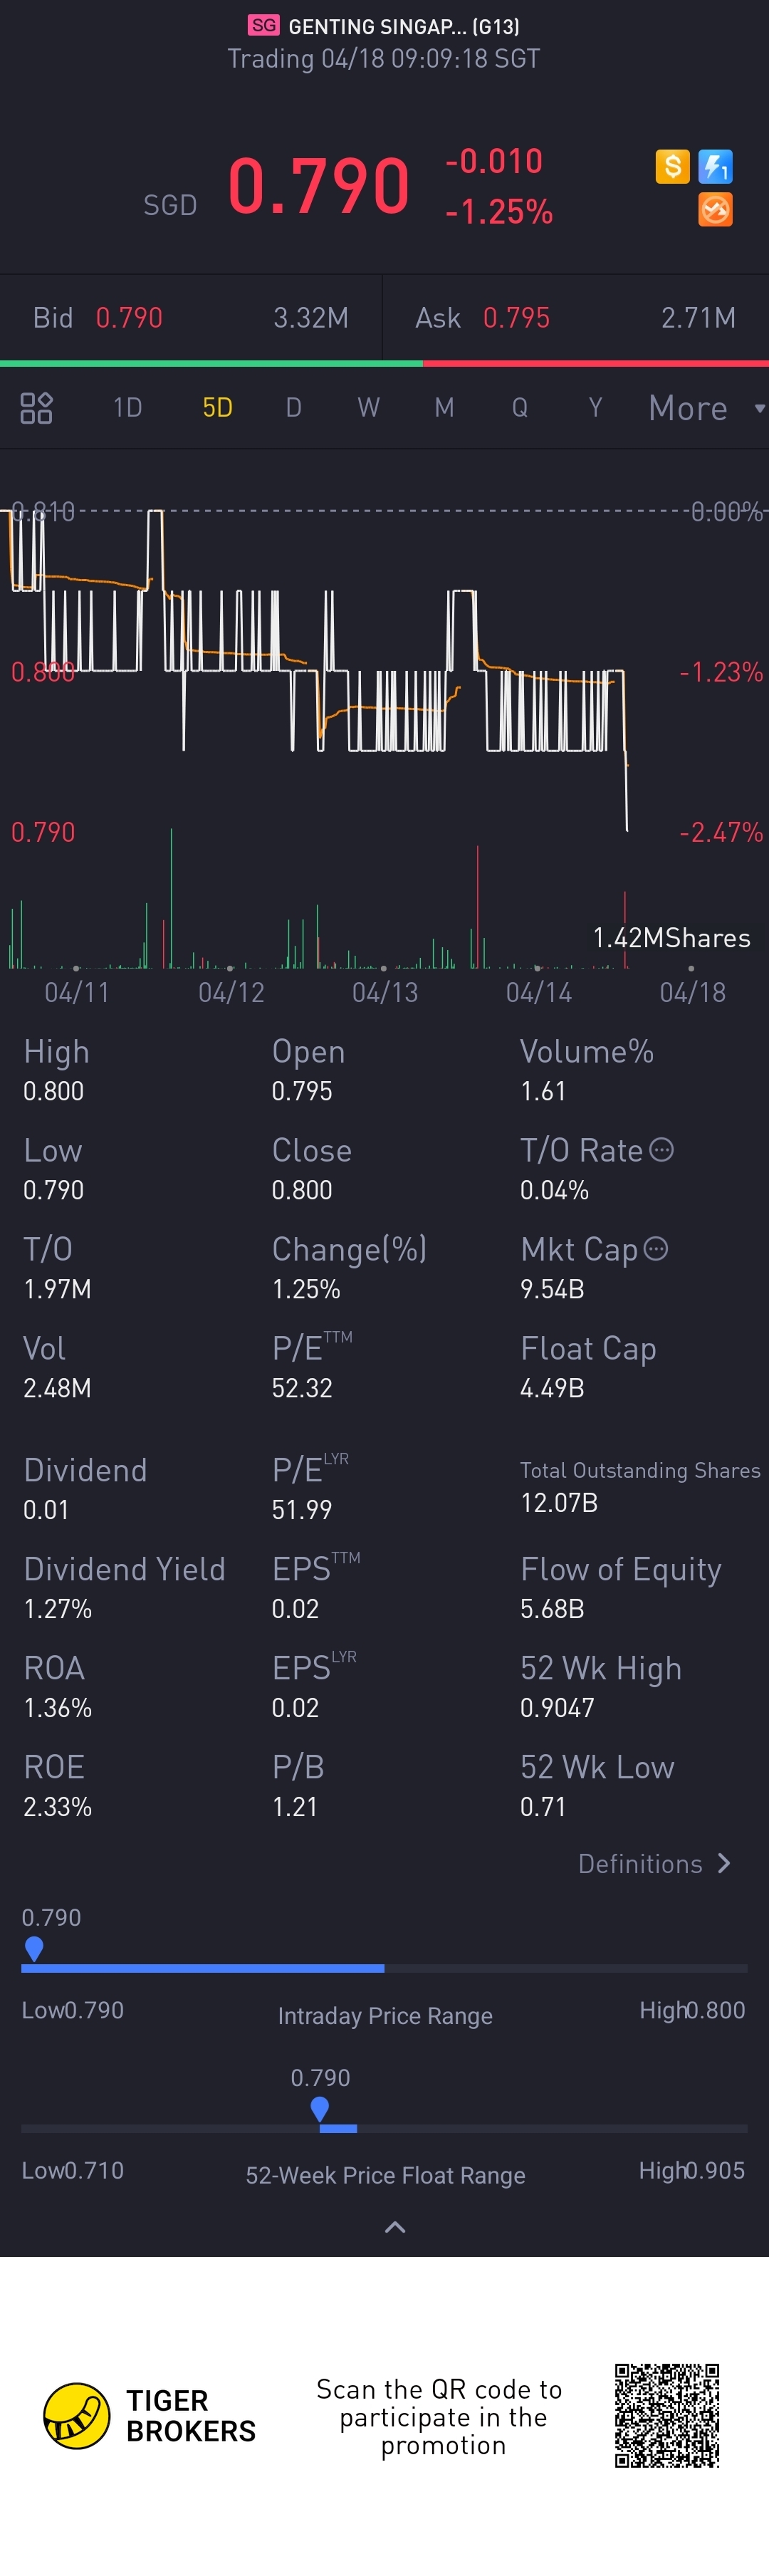The image size is (769, 2576).
Task: Switch chart to 1D timeframe
Action: [x=127, y=408]
